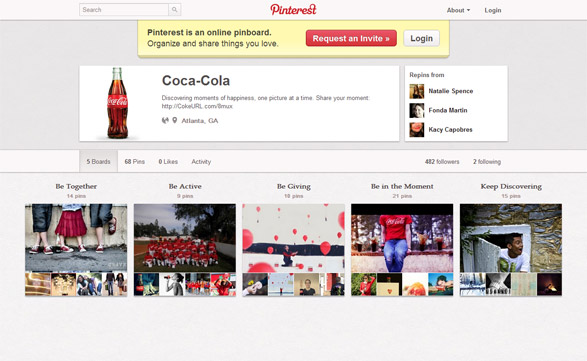This screenshot has width=587, height=361.
Task: Click second small thumbnail under Be Active
Action: pos(172,284)
